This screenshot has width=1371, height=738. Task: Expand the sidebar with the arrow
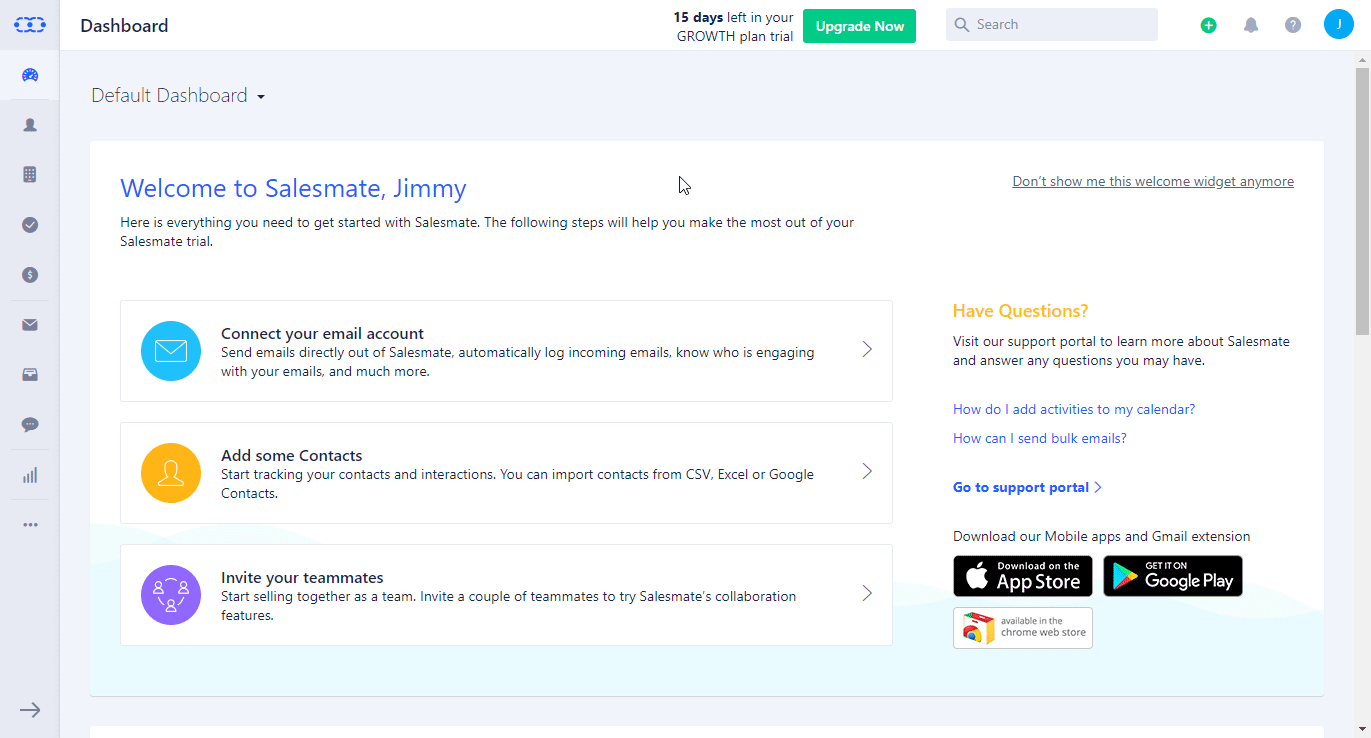[x=29, y=710]
